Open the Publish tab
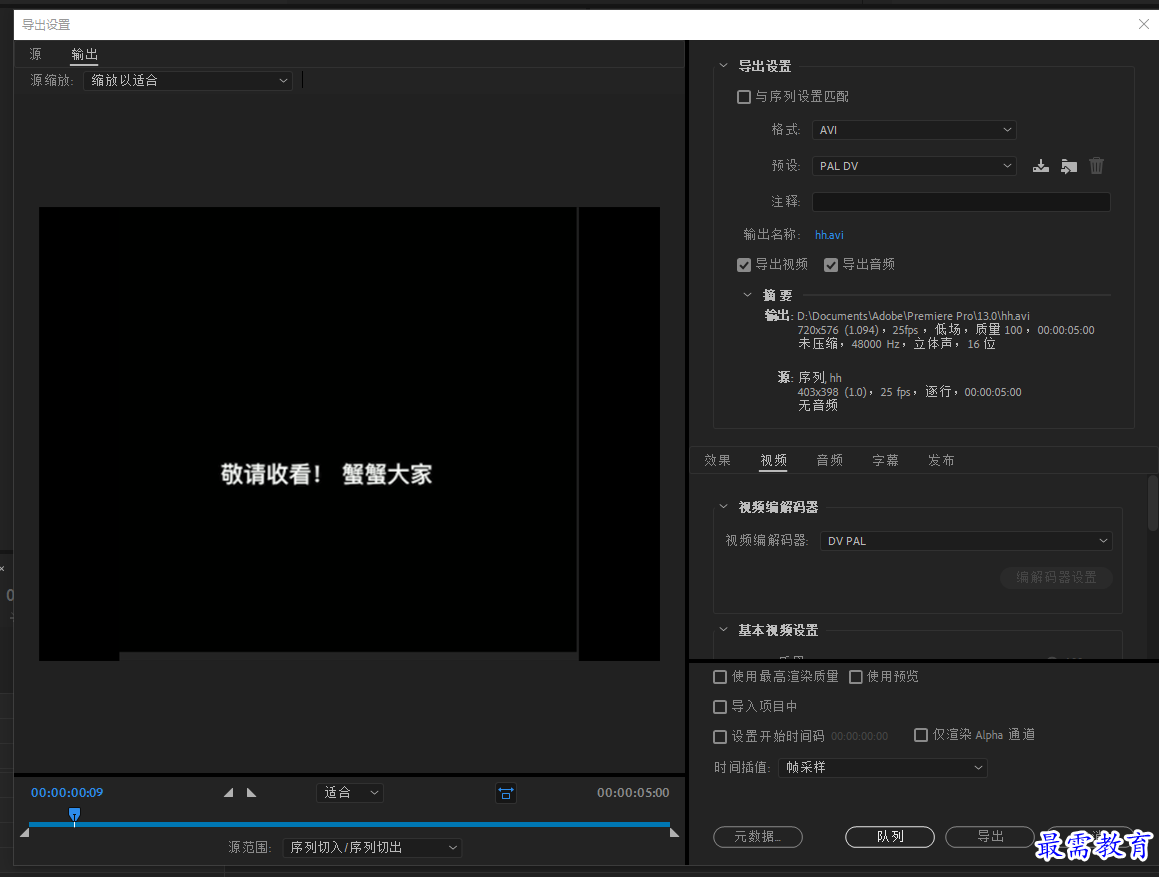Screen dimensions: 1159x877 tap(941, 460)
